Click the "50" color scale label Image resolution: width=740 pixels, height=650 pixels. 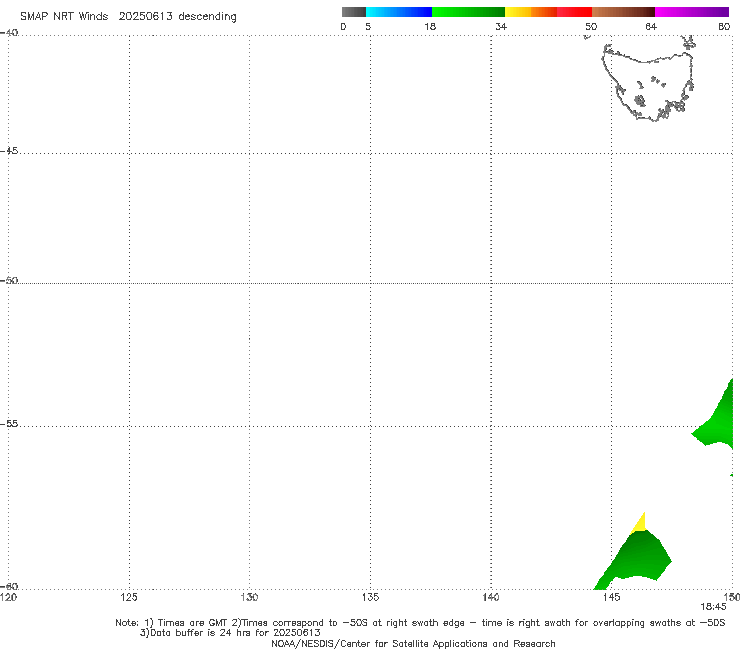[x=591, y=27]
